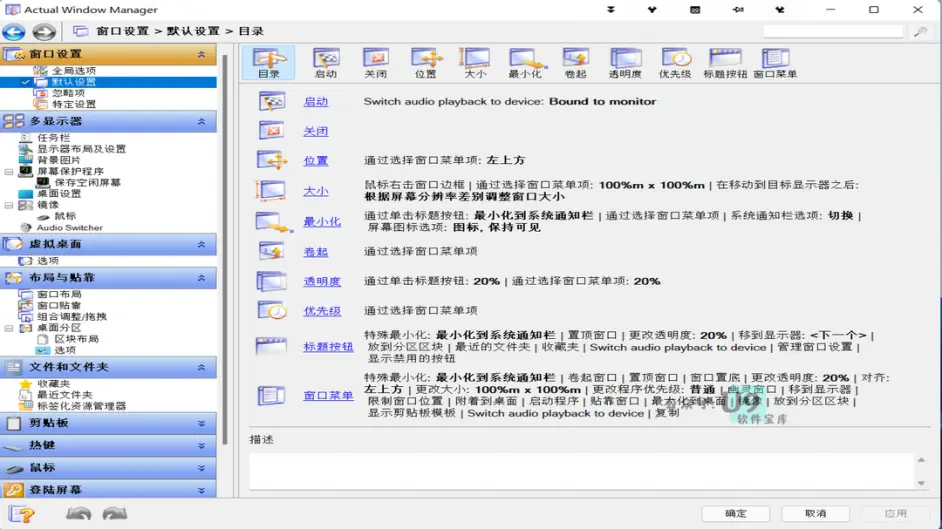Click the icon beside the 卷起 link

272,251
